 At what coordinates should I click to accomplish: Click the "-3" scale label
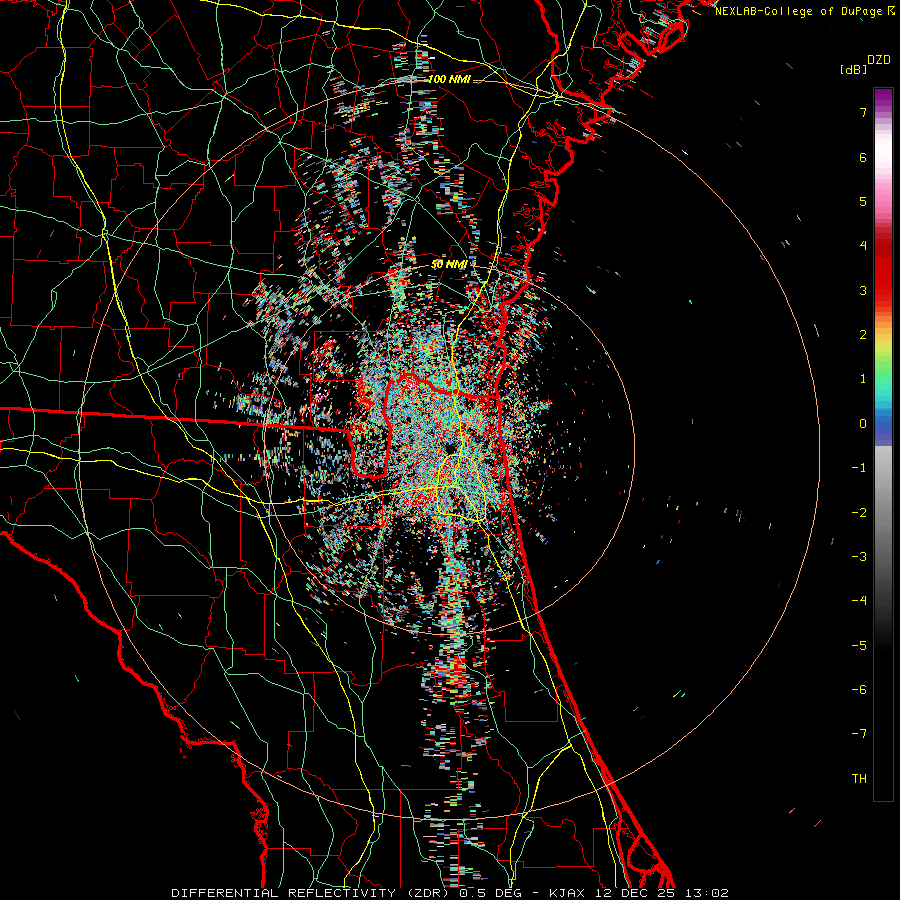click(859, 557)
